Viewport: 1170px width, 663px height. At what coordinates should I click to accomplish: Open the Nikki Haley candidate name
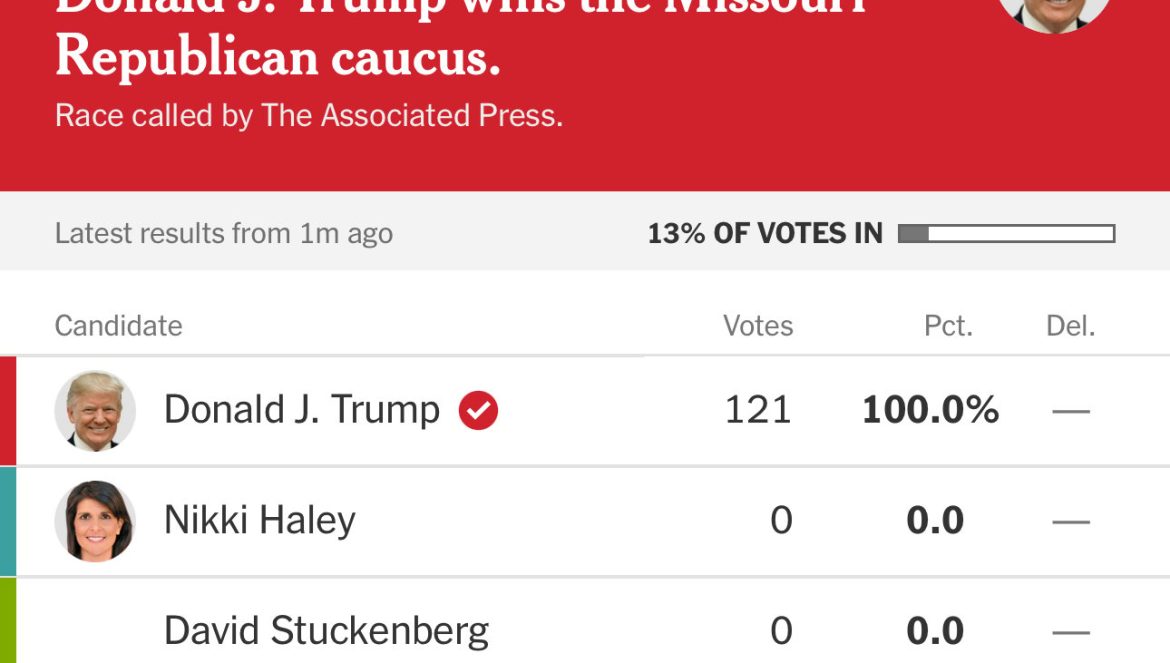point(259,521)
